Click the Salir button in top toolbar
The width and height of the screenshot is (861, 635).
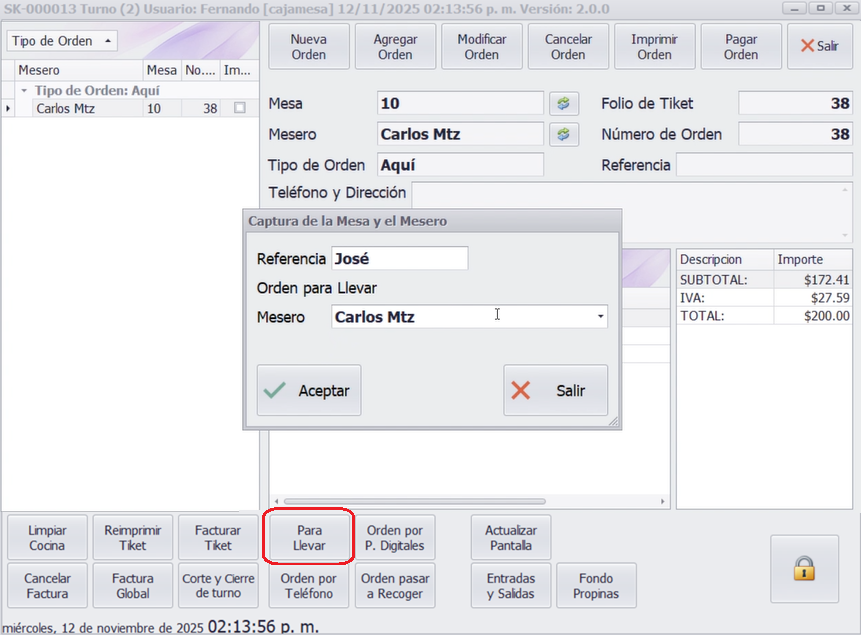[819, 47]
